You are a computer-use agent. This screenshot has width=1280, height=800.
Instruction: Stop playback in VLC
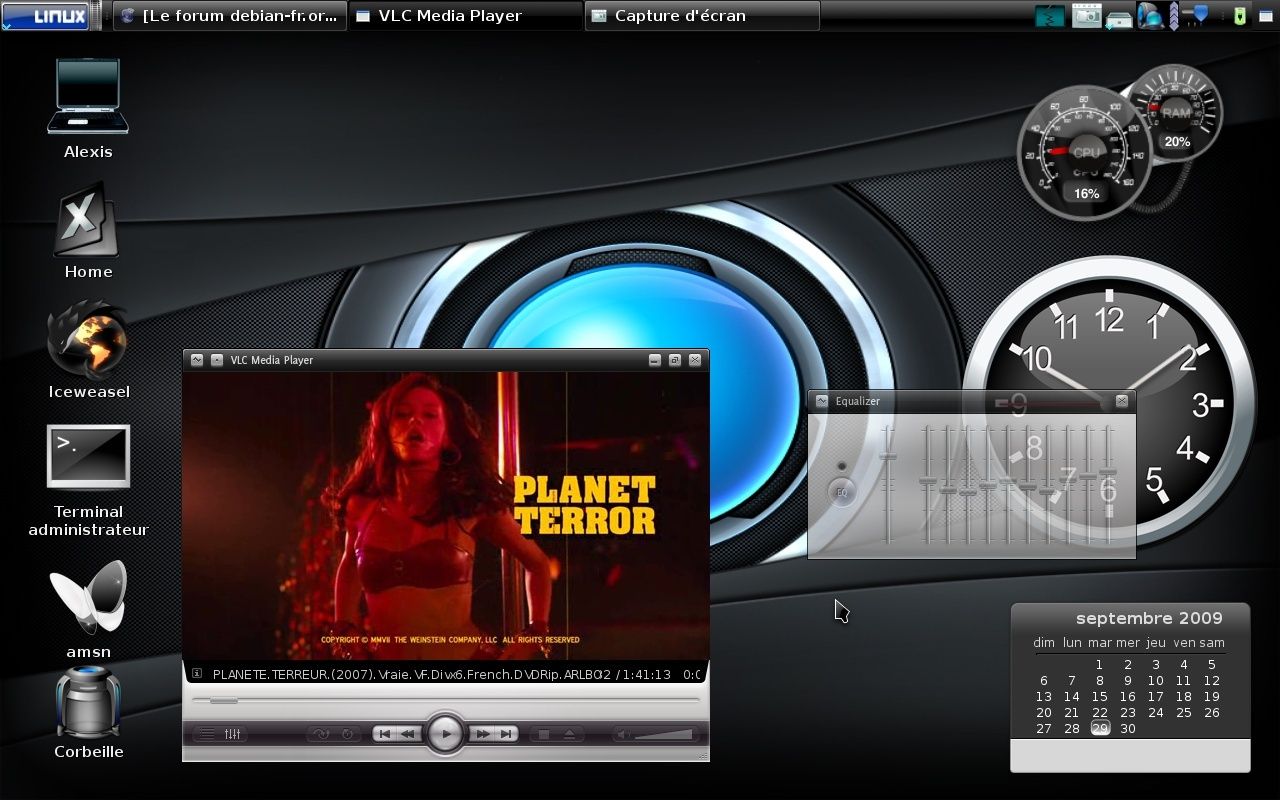click(x=544, y=734)
